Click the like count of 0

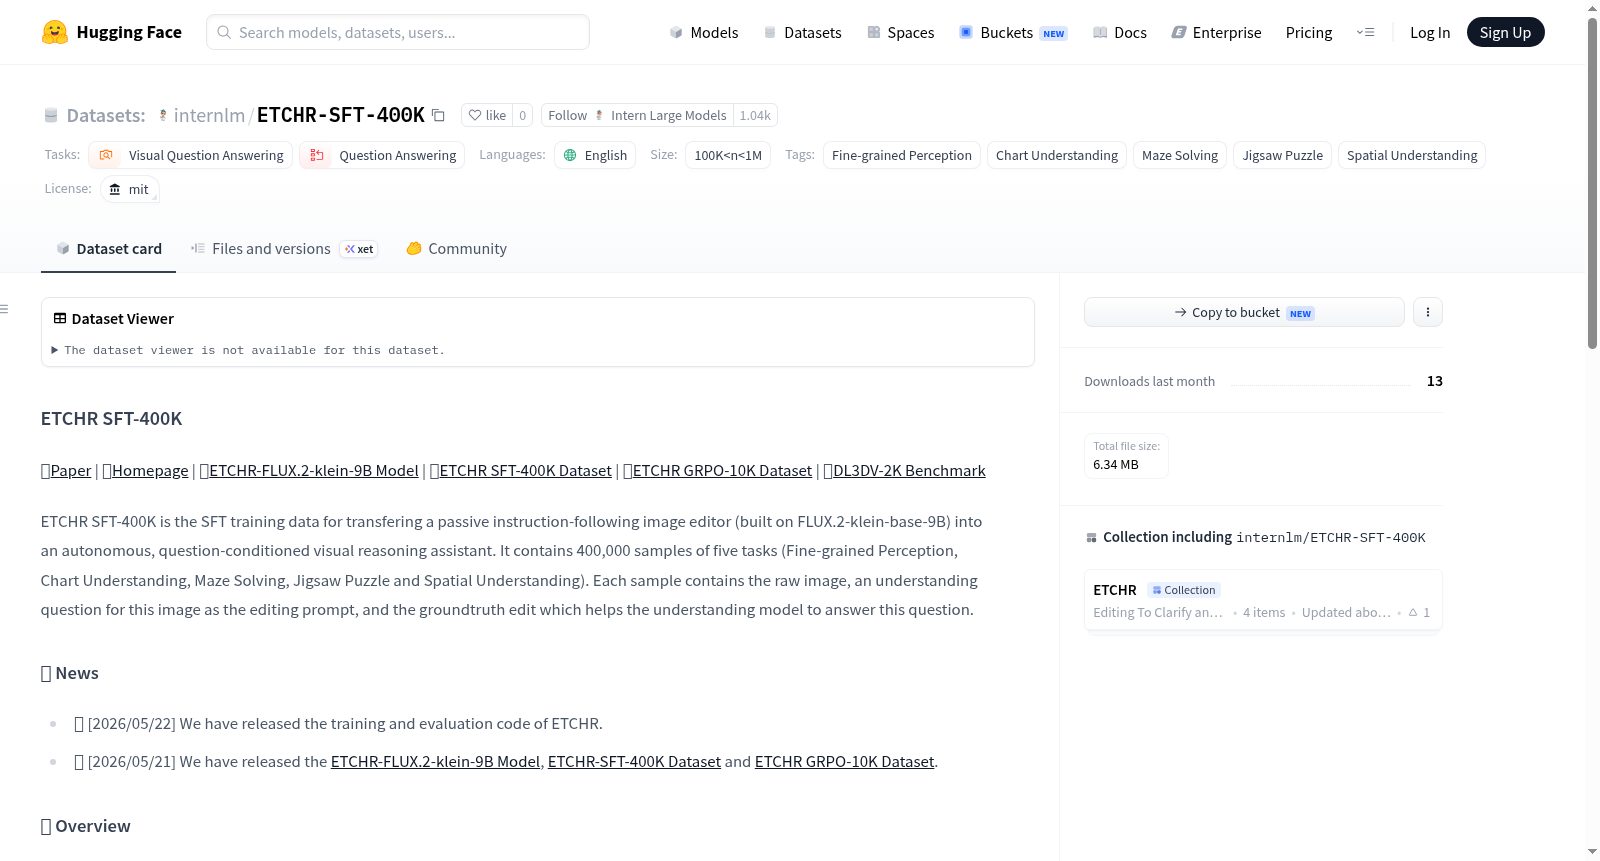point(522,115)
